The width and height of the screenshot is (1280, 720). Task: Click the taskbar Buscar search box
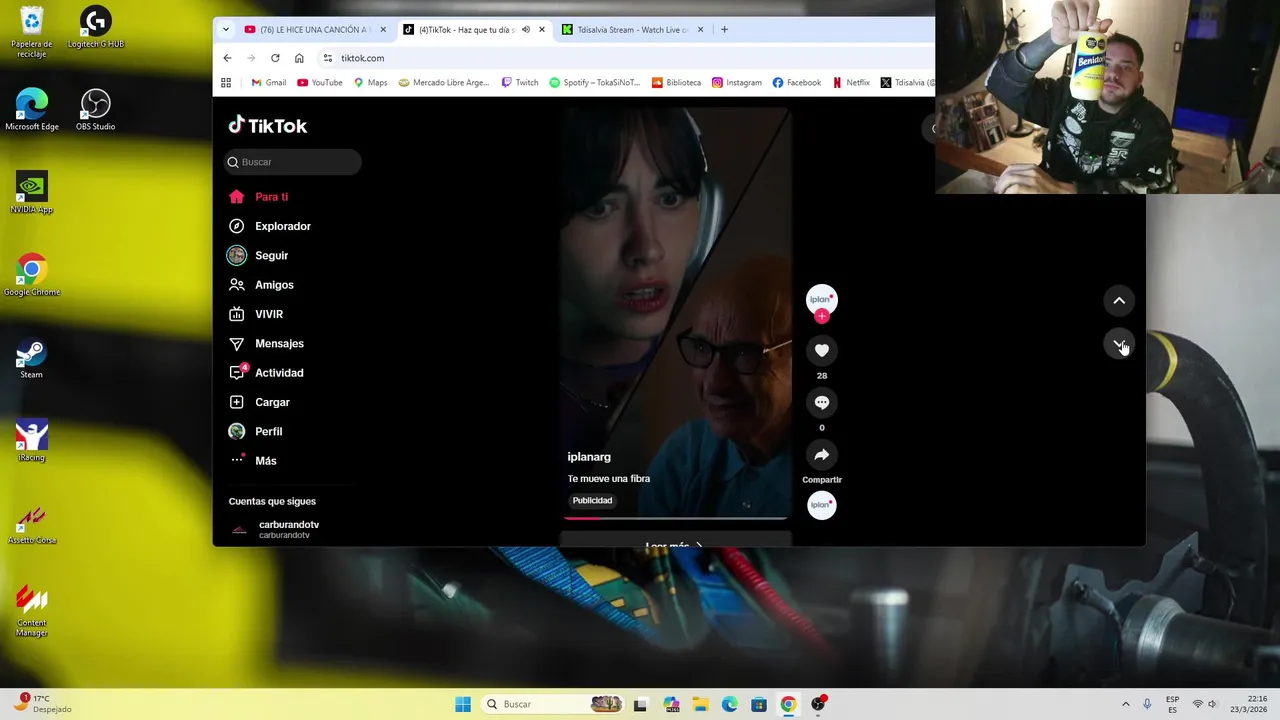coord(552,704)
